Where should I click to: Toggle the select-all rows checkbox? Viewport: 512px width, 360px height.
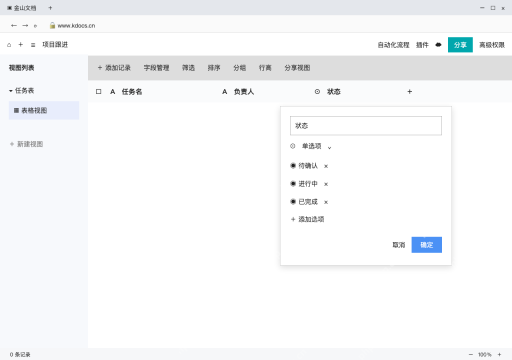point(98,91)
